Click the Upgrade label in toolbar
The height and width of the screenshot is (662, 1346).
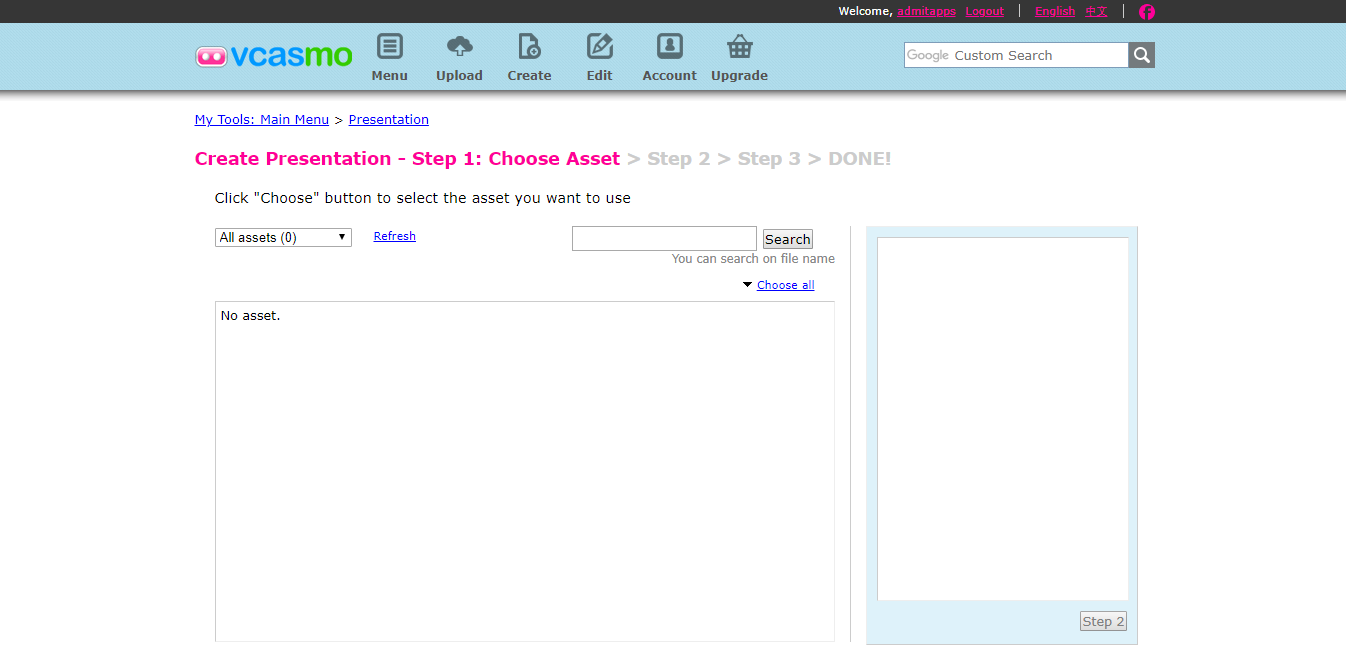(739, 76)
